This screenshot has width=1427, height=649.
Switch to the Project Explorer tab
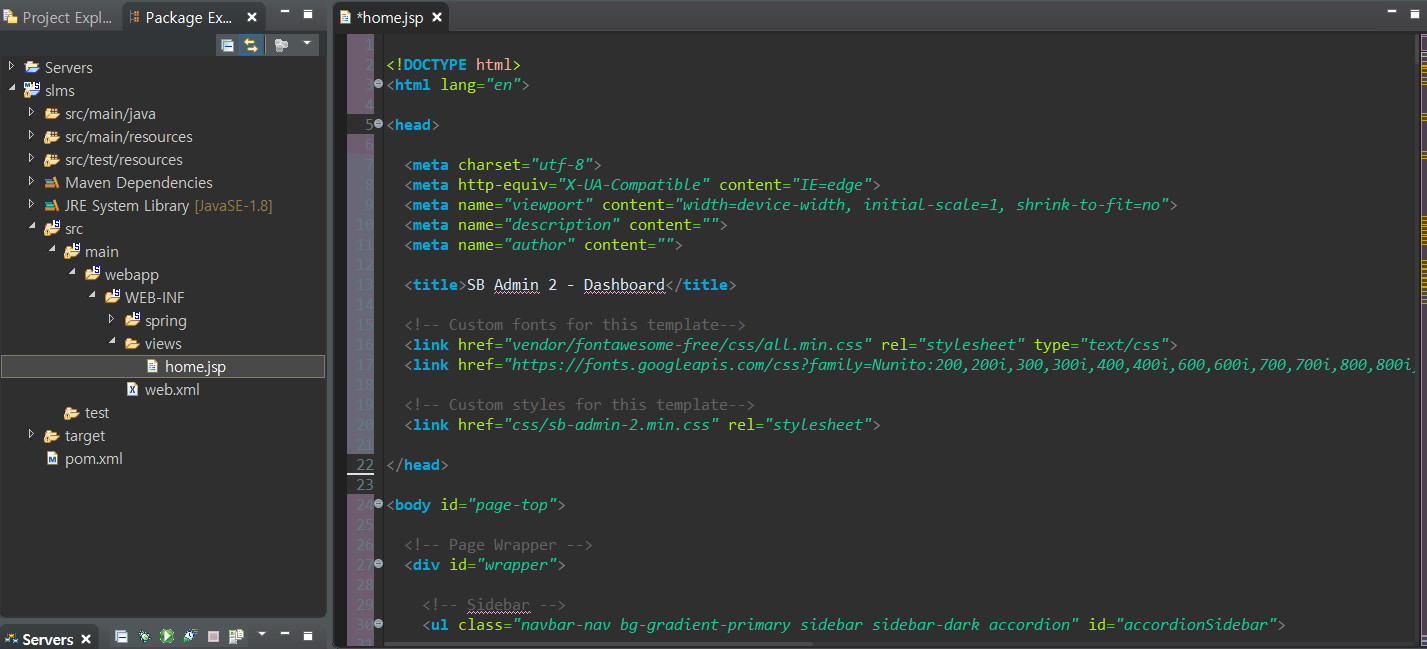point(60,18)
